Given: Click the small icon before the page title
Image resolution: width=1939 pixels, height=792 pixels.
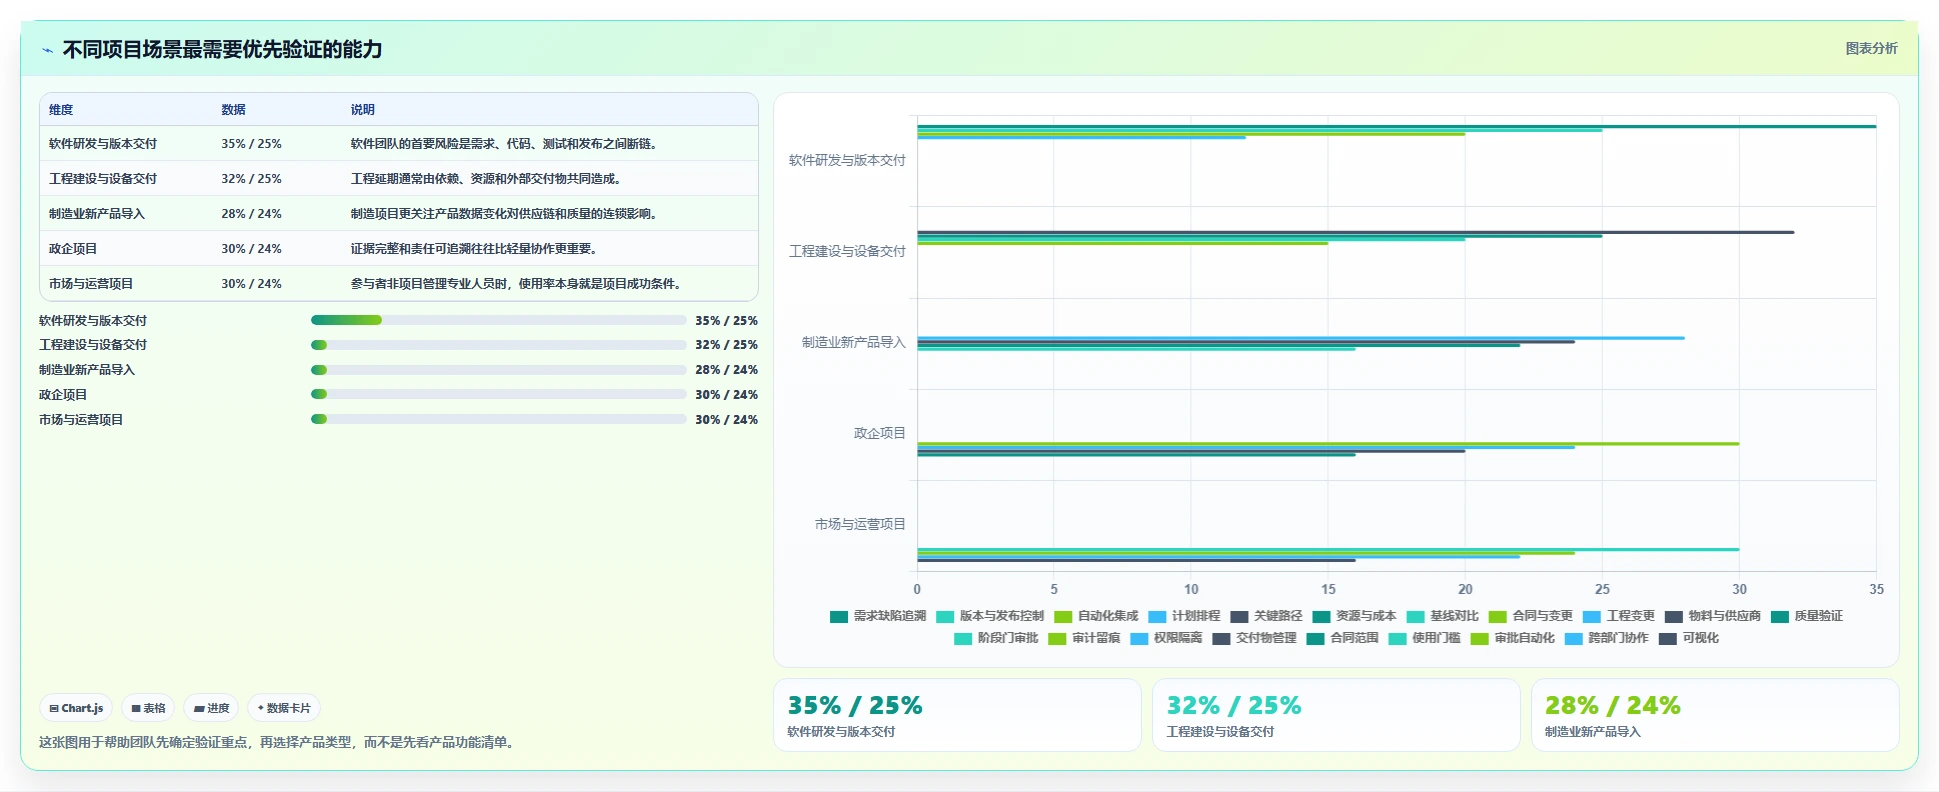Looking at the screenshot, I should click(x=47, y=50).
